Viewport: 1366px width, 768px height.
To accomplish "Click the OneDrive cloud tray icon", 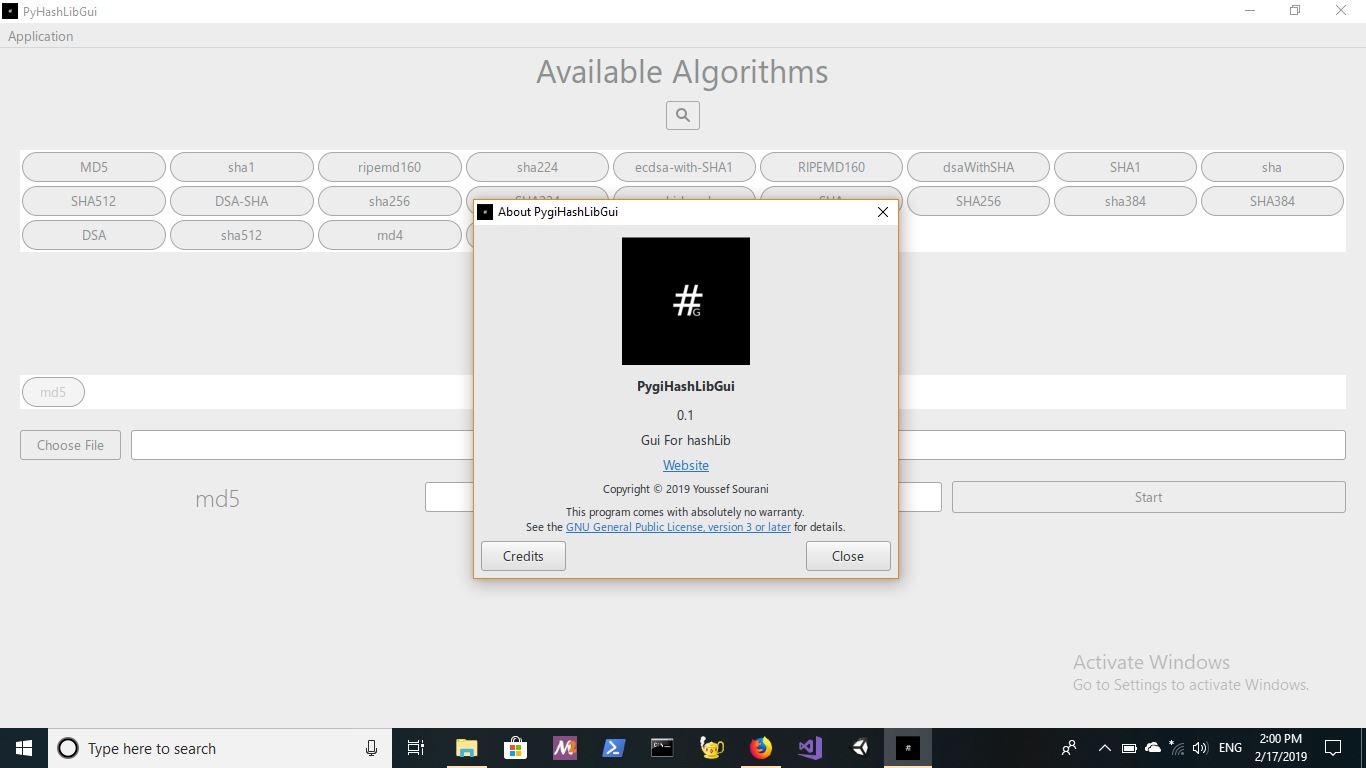I will 1152,748.
